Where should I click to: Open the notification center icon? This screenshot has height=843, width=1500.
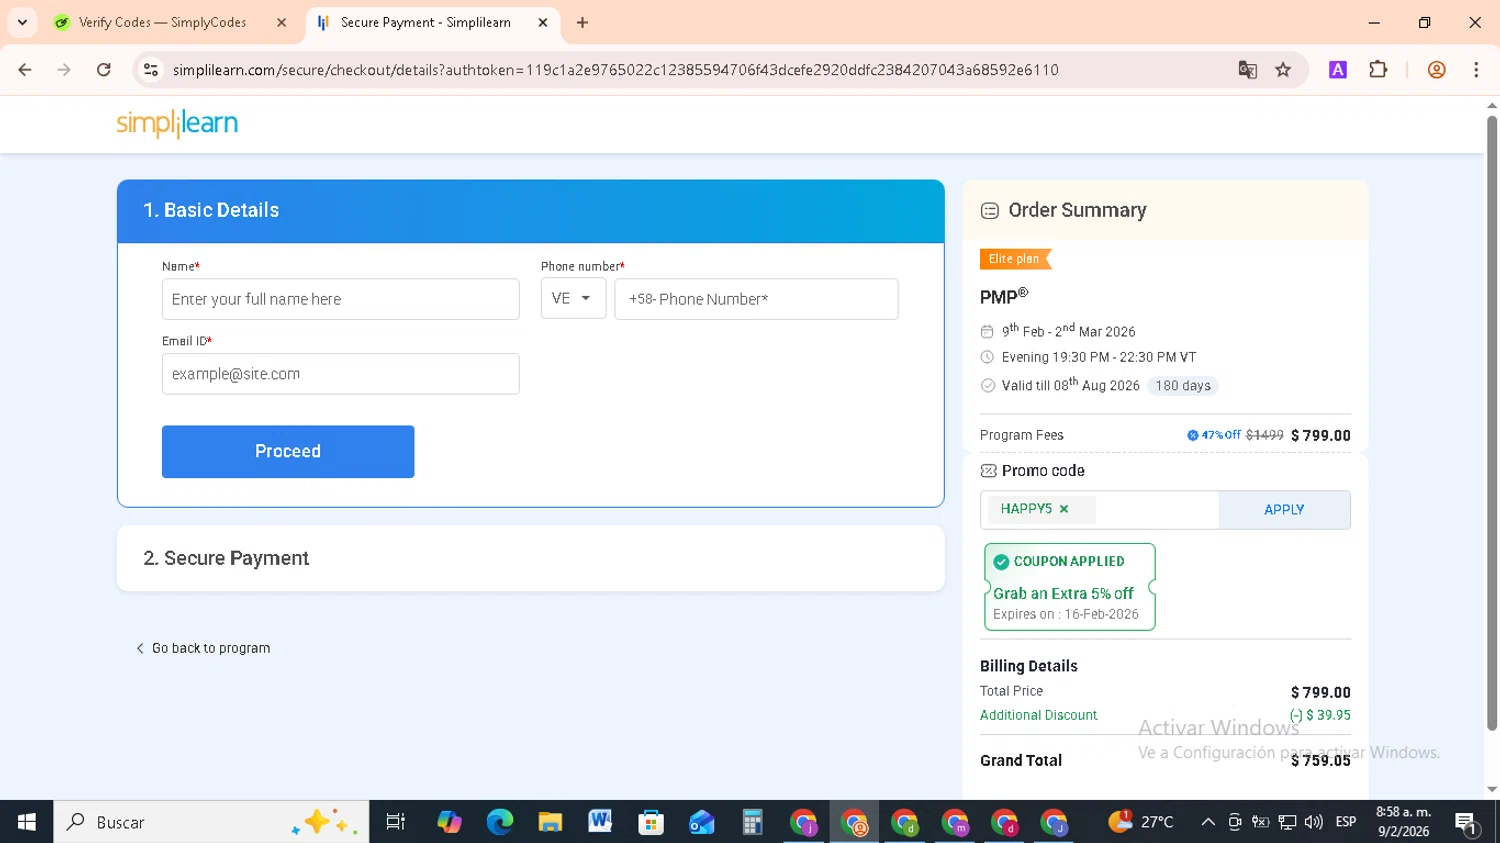[1467, 823]
